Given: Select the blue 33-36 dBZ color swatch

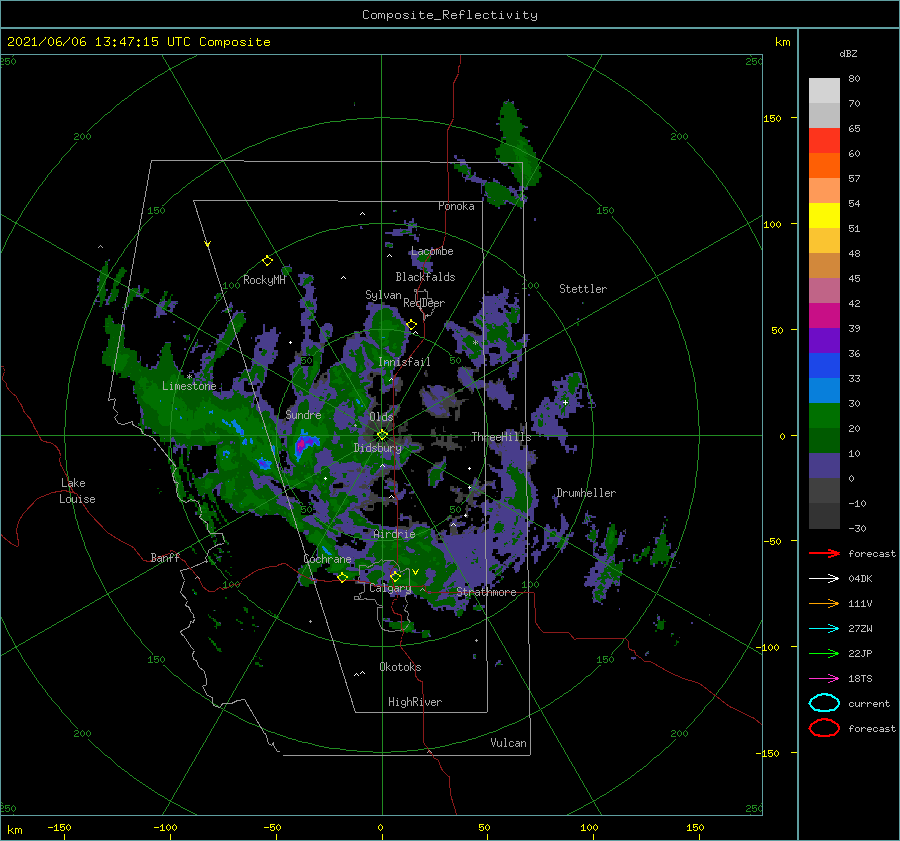Looking at the screenshot, I should pyautogui.click(x=824, y=366).
